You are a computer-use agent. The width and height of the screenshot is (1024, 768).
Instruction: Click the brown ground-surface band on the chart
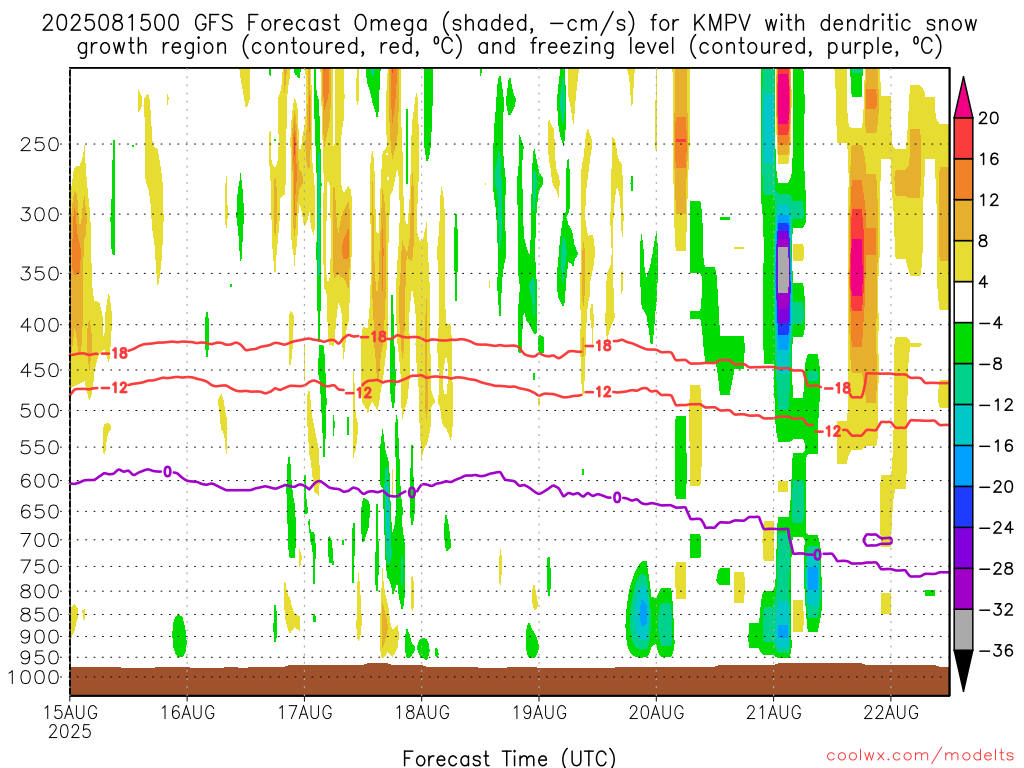point(509,680)
